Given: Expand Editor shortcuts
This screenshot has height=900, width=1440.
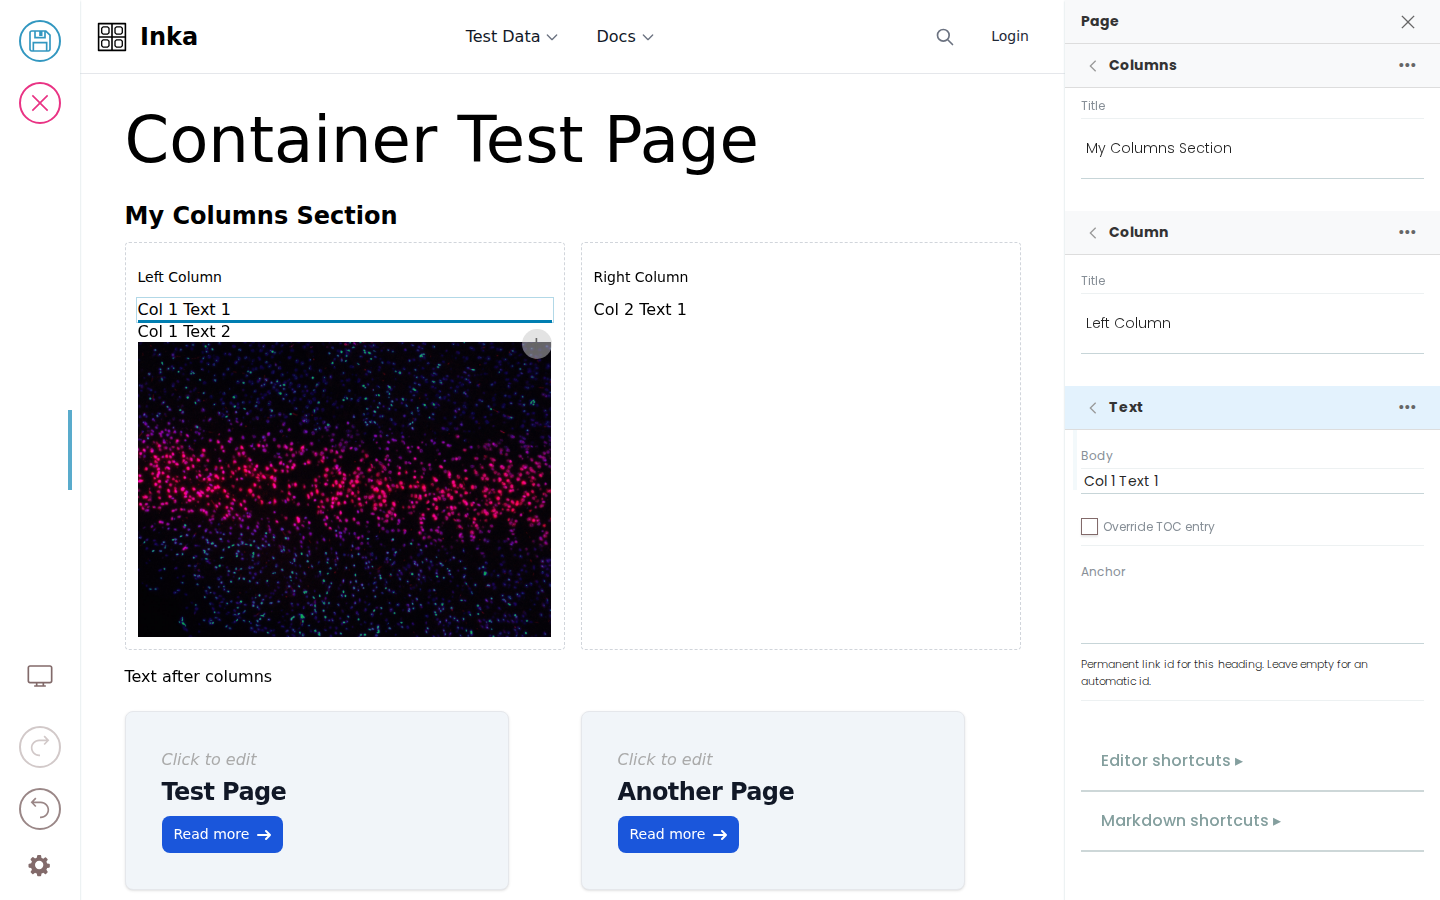Looking at the screenshot, I should [x=1171, y=761].
